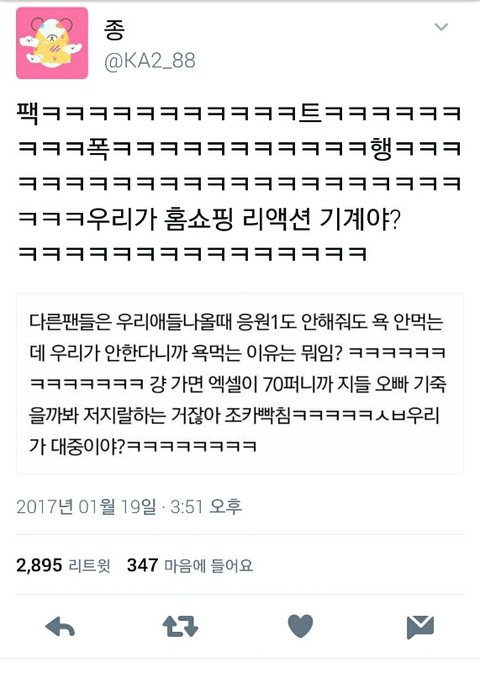Click the 3:51 오후 time text
Viewport: 480px width, 673px height.
[206, 506]
